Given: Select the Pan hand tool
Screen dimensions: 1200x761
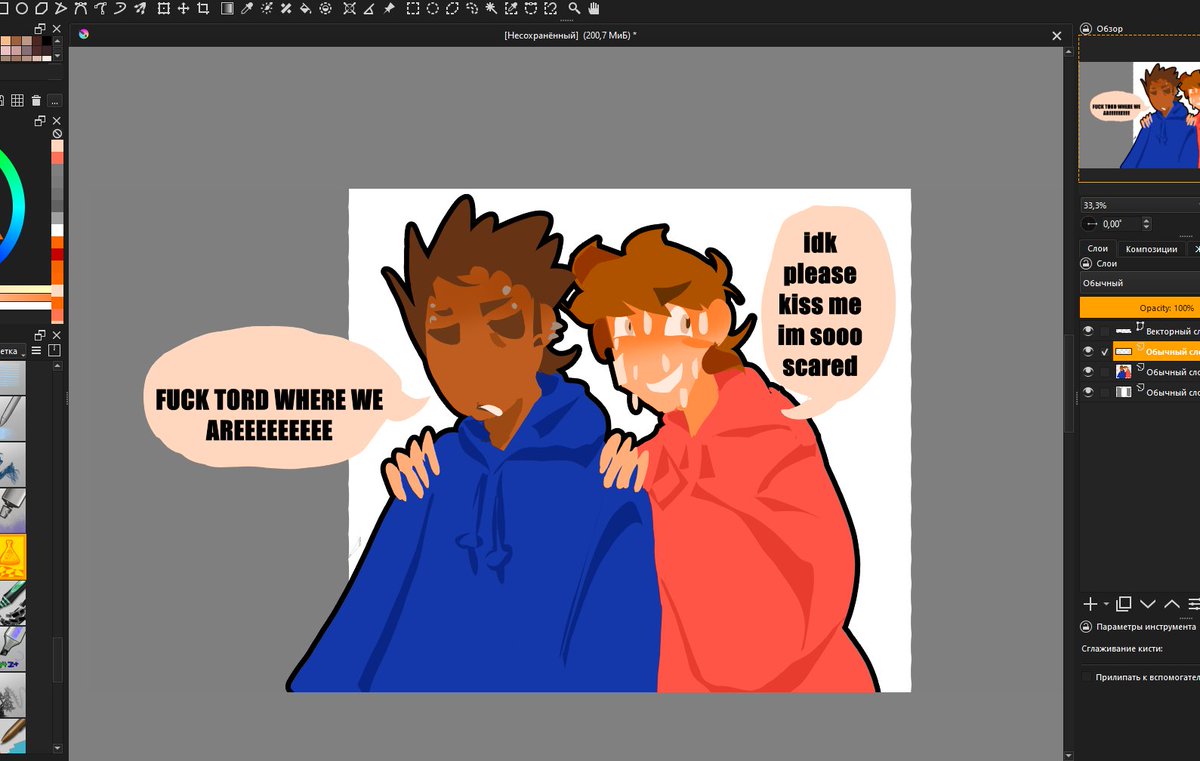Looking at the screenshot, I should (x=594, y=8).
